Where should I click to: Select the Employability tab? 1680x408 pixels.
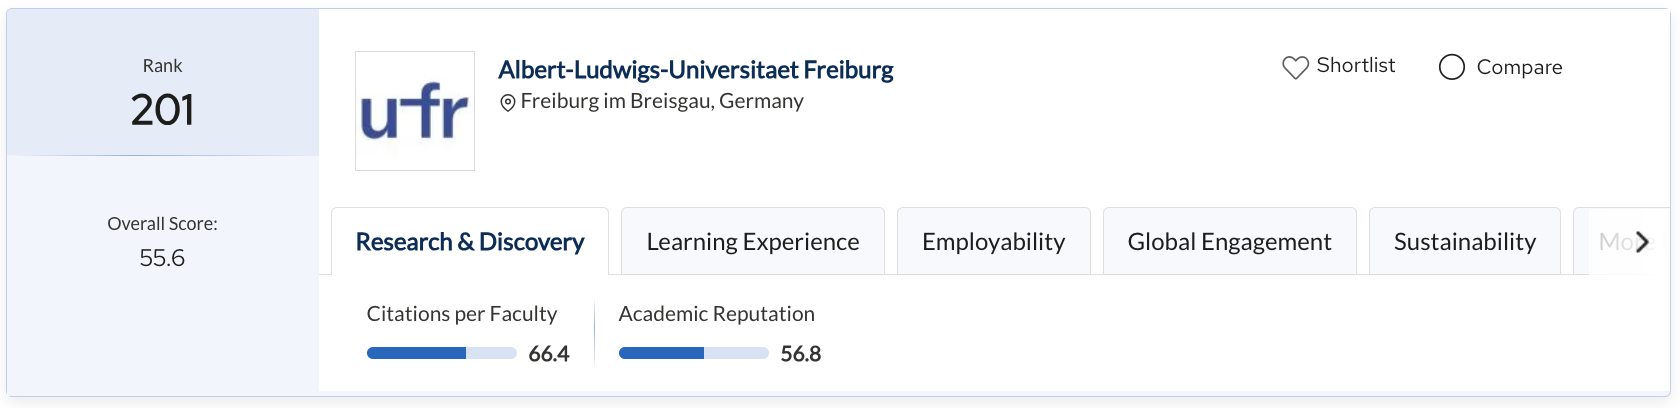[994, 241]
